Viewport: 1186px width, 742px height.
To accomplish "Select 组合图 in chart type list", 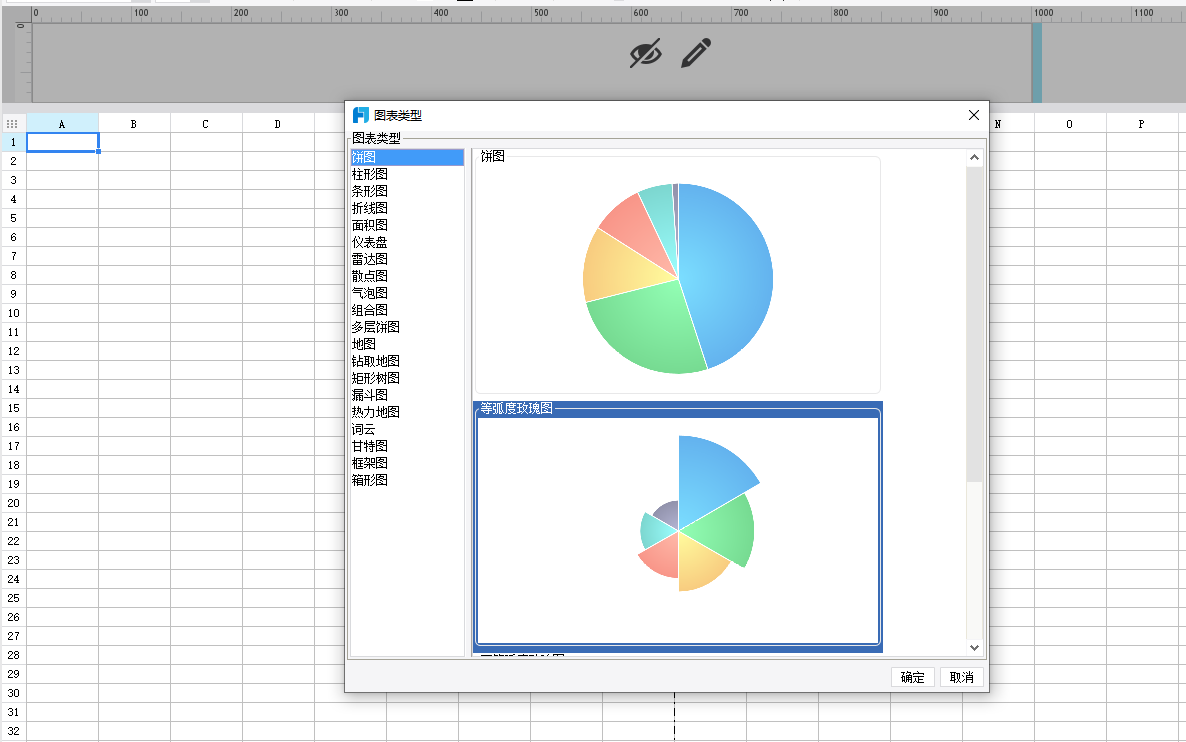I will pos(407,310).
